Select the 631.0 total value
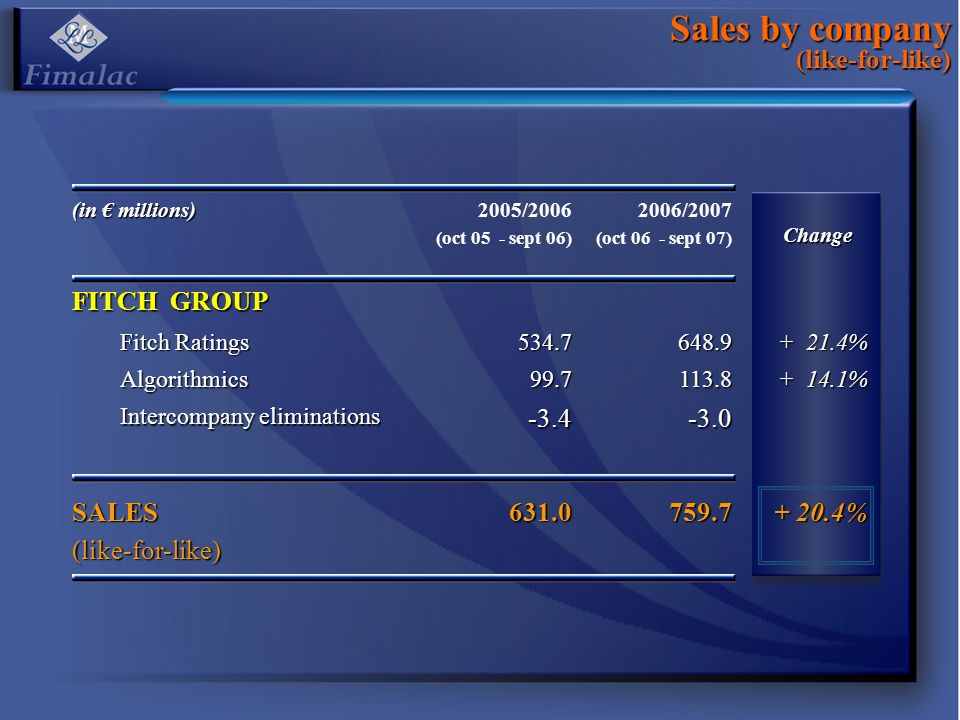960x720 pixels. point(541,512)
